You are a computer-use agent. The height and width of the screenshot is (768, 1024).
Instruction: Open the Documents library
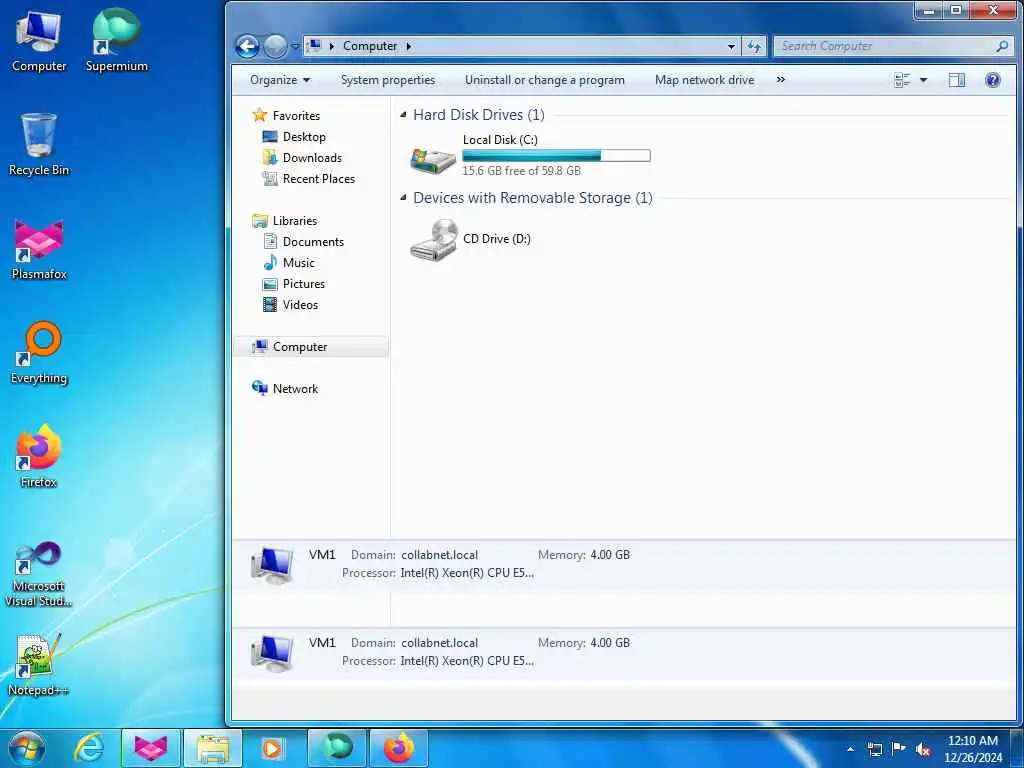point(313,242)
